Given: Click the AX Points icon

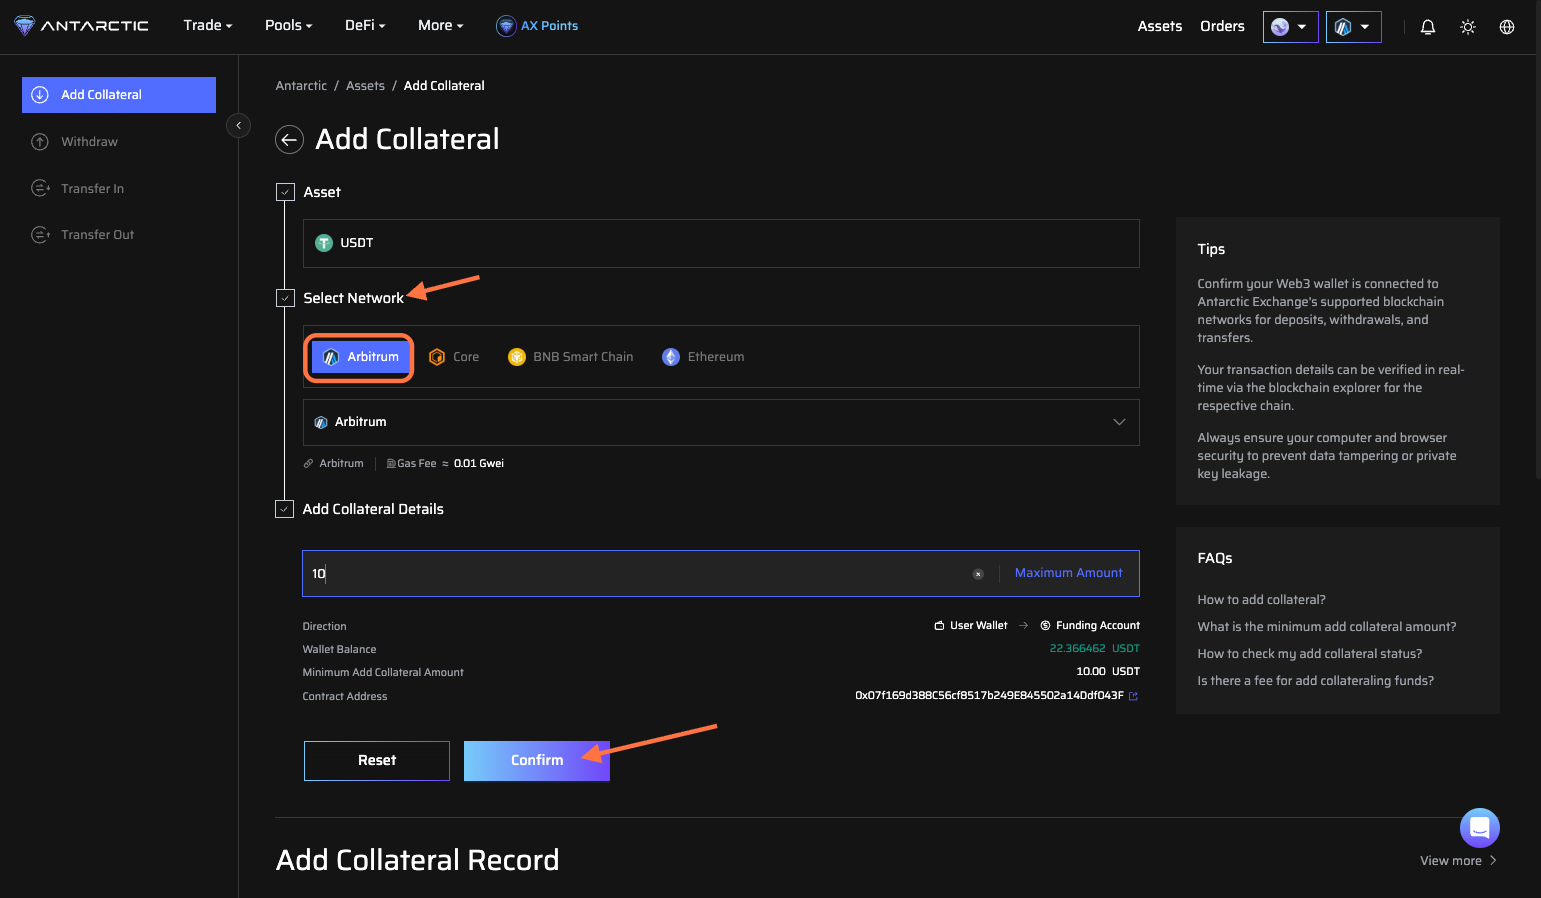Looking at the screenshot, I should (x=506, y=26).
